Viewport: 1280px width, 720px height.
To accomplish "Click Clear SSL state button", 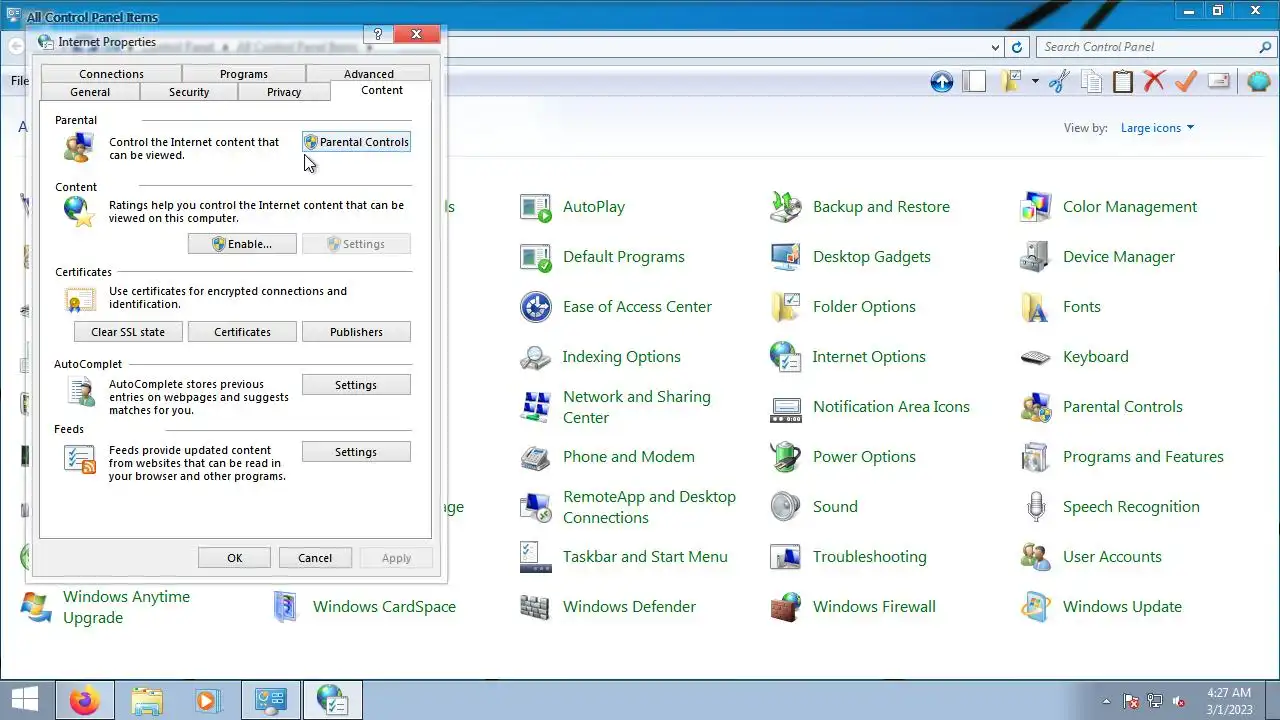I will click(128, 332).
